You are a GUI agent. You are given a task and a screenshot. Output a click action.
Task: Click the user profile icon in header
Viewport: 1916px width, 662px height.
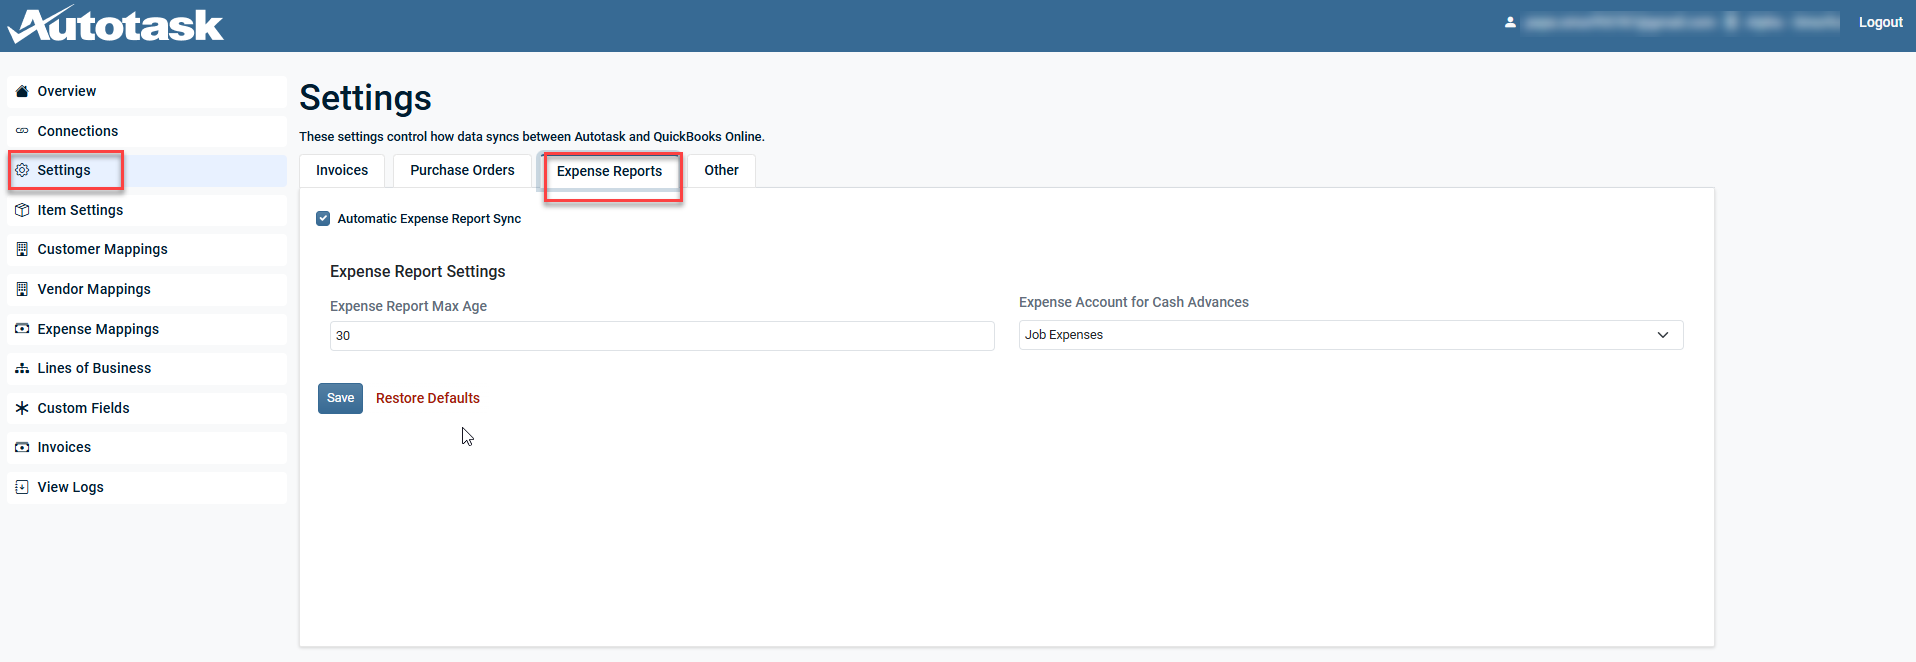pyautogui.click(x=1510, y=22)
